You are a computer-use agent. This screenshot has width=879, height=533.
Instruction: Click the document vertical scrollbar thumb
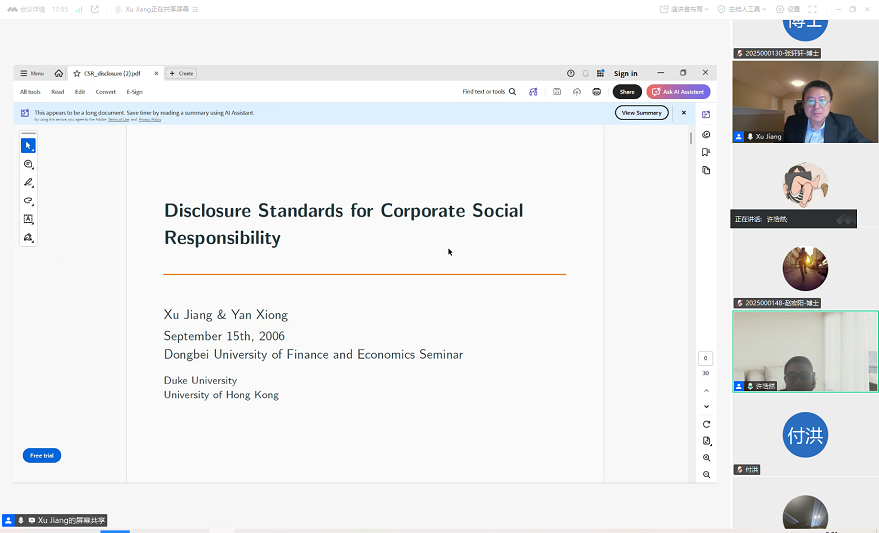pyautogui.click(x=691, y=137)
